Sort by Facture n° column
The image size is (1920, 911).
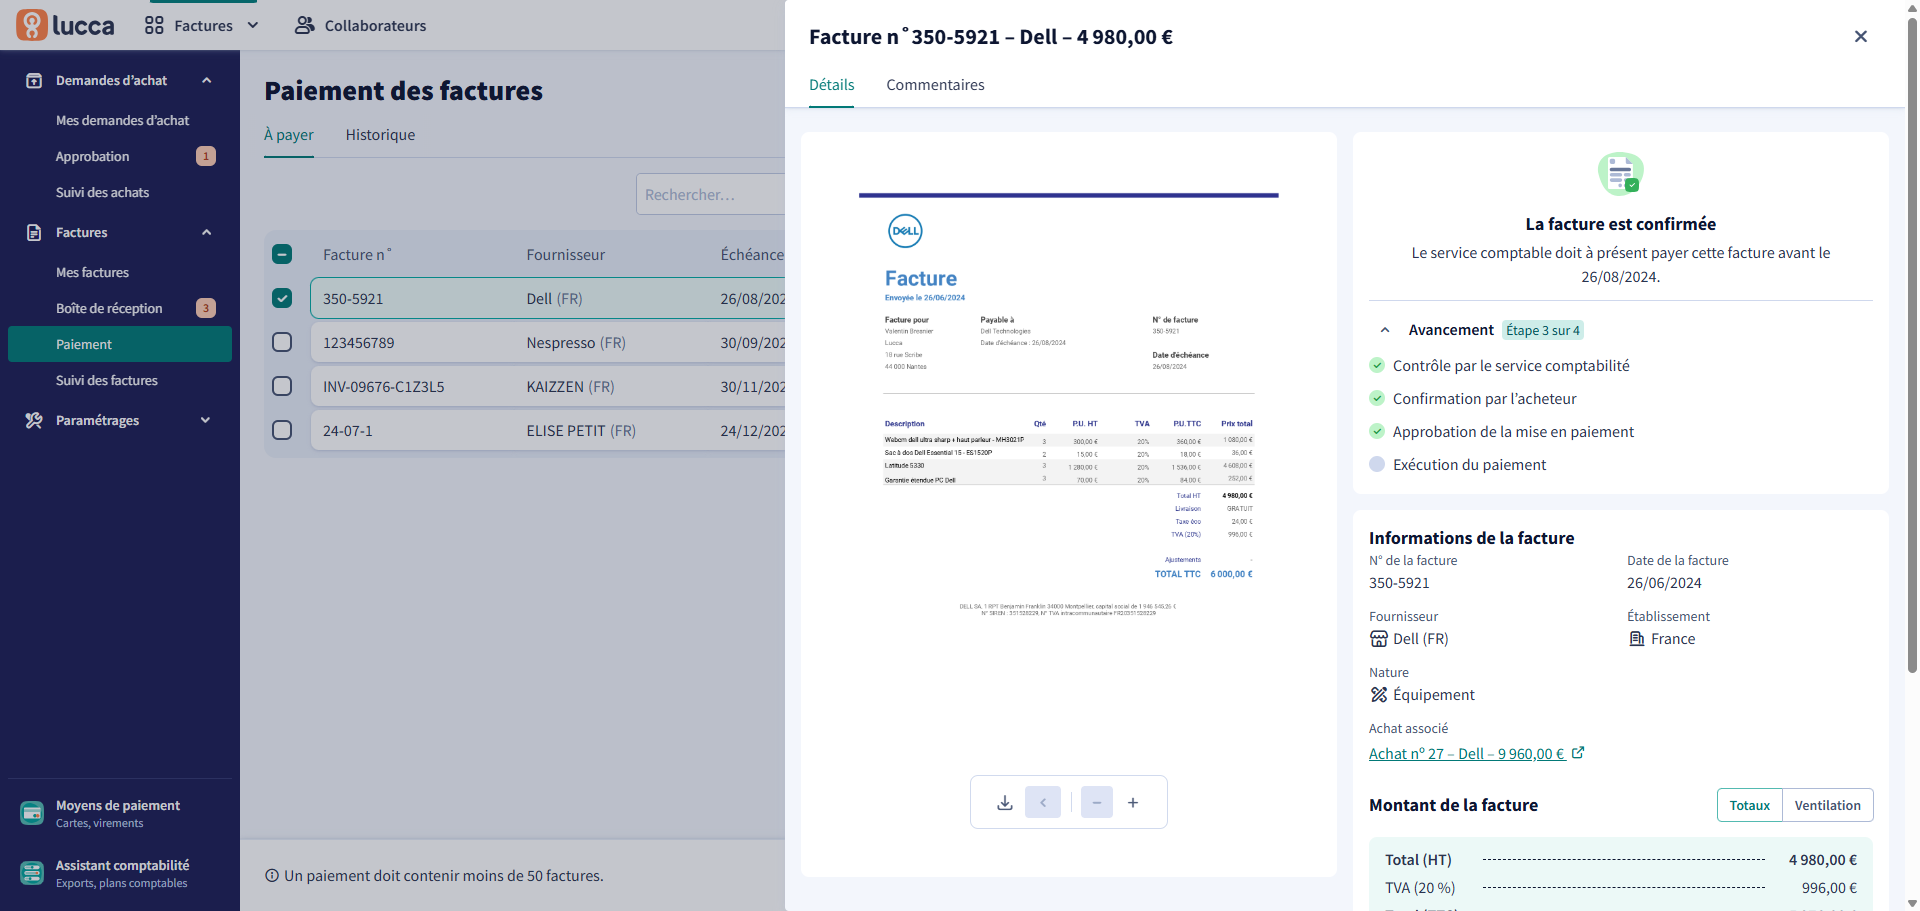357,255
